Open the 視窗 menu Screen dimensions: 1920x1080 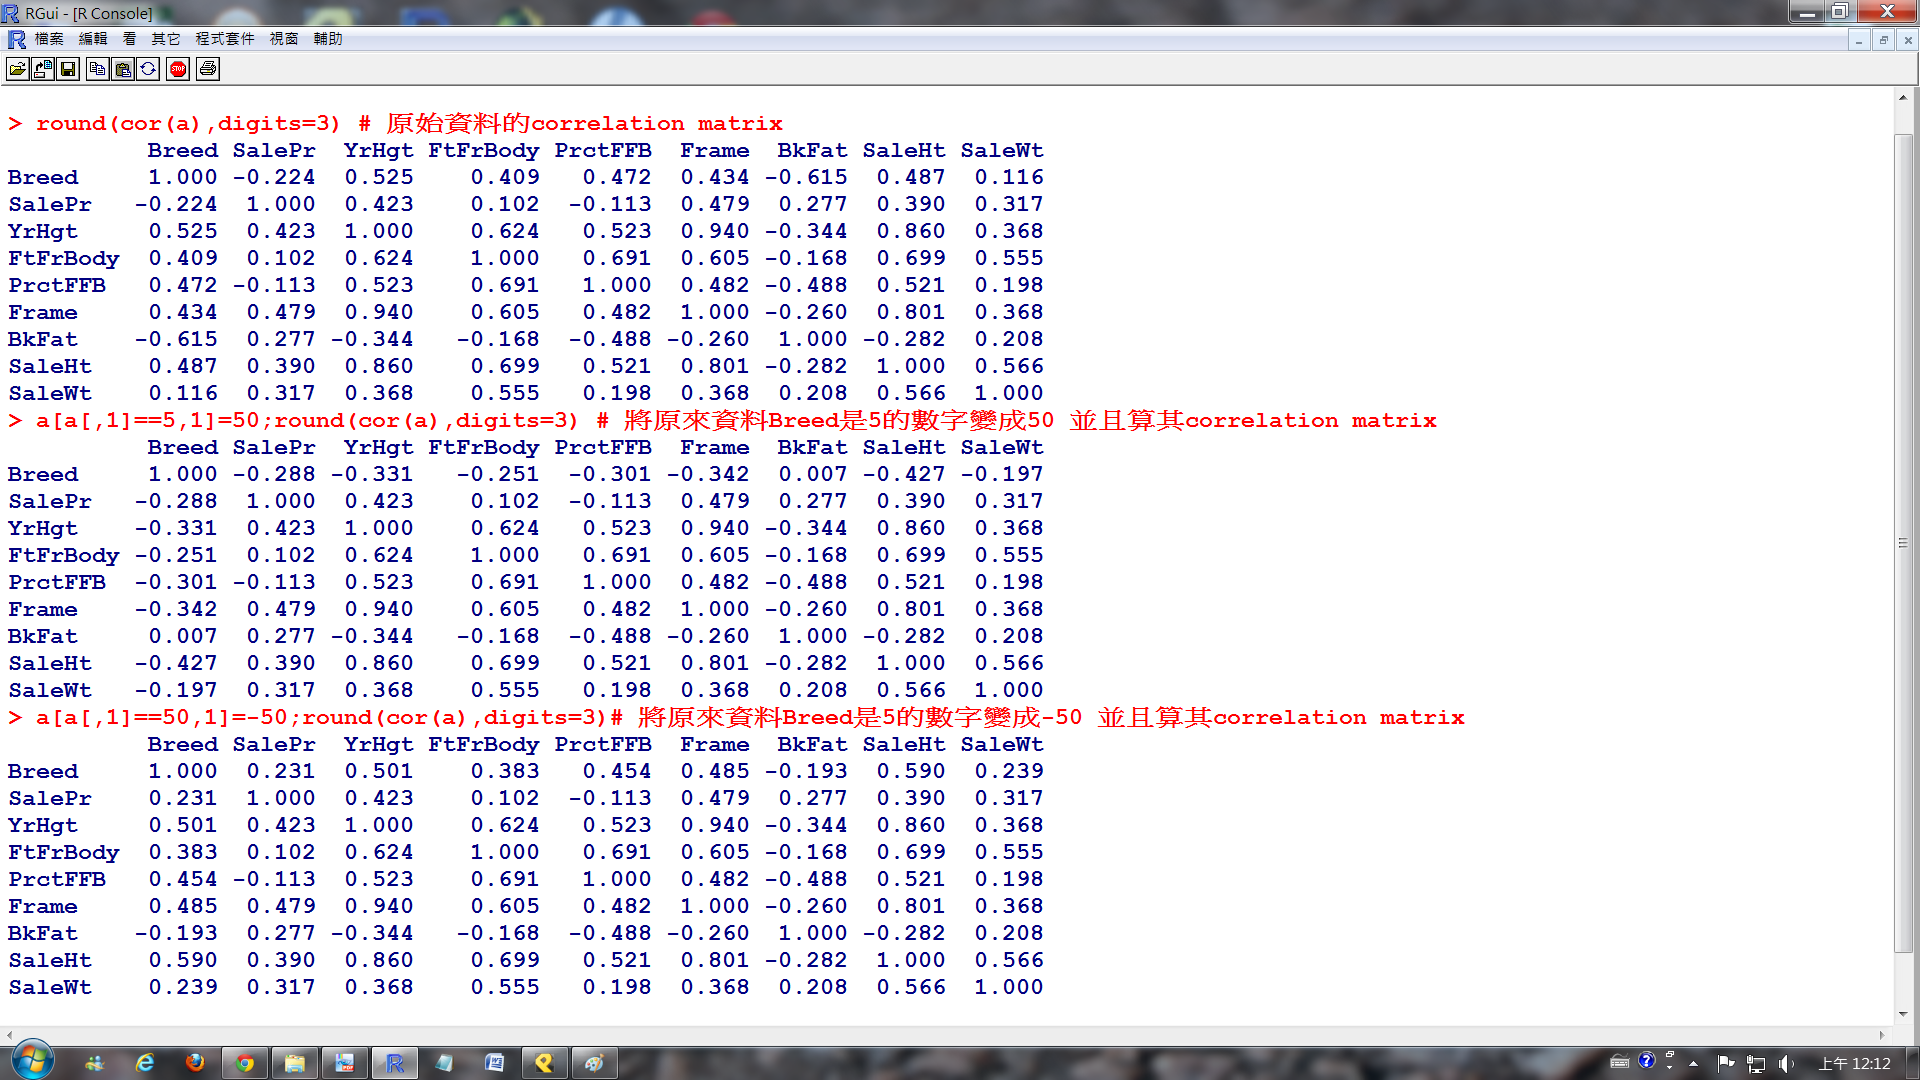point(284,39)
